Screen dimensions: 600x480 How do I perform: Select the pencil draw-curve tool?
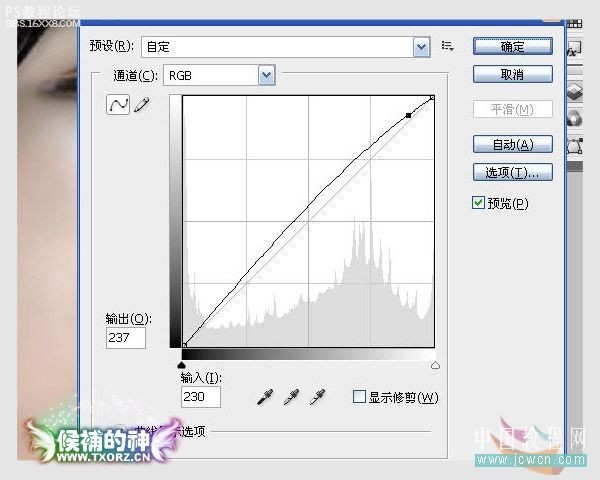click(142, 104)
